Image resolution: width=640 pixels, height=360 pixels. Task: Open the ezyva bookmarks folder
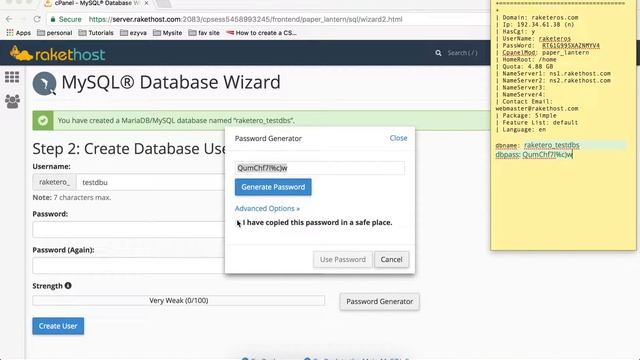[133, 33]
